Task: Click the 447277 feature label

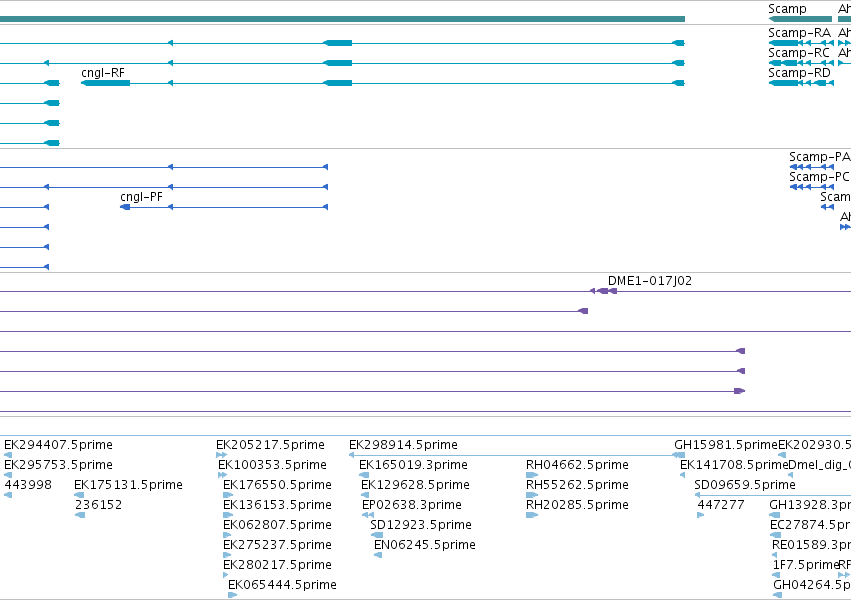Action: tap(721, 505)
